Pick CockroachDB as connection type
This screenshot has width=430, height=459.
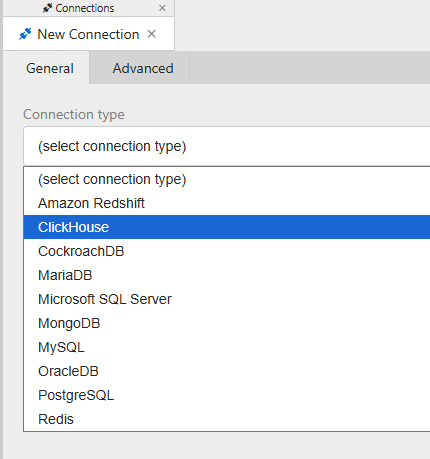(227, 251)
